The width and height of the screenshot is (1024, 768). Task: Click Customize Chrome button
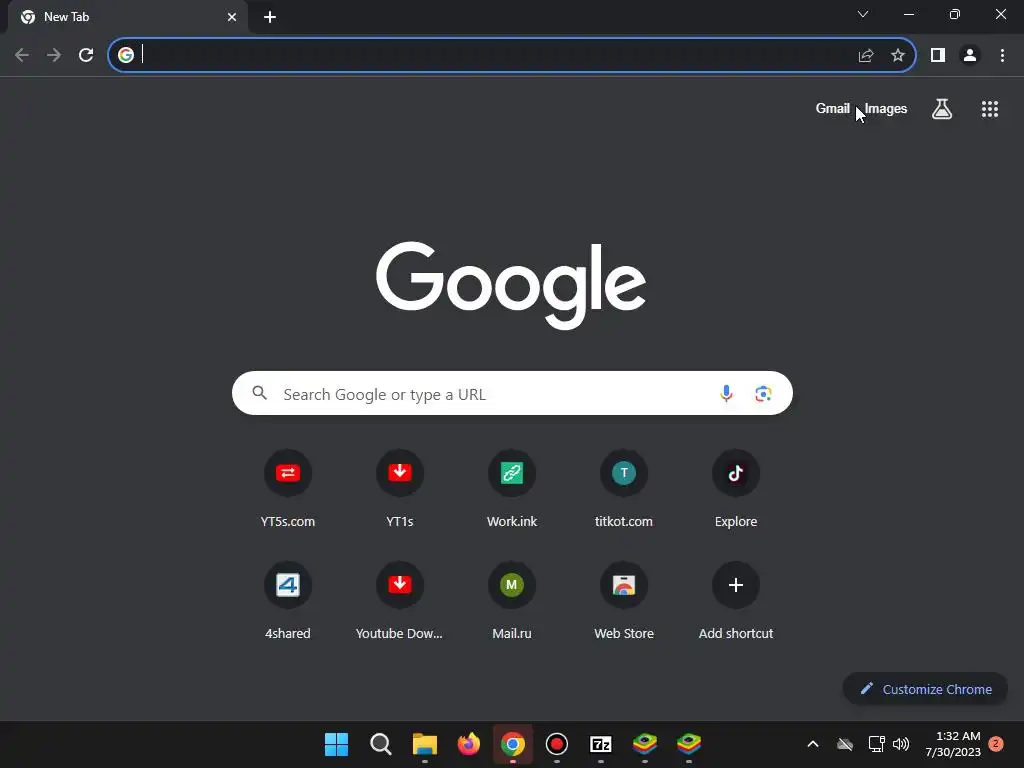click(925, 689)
